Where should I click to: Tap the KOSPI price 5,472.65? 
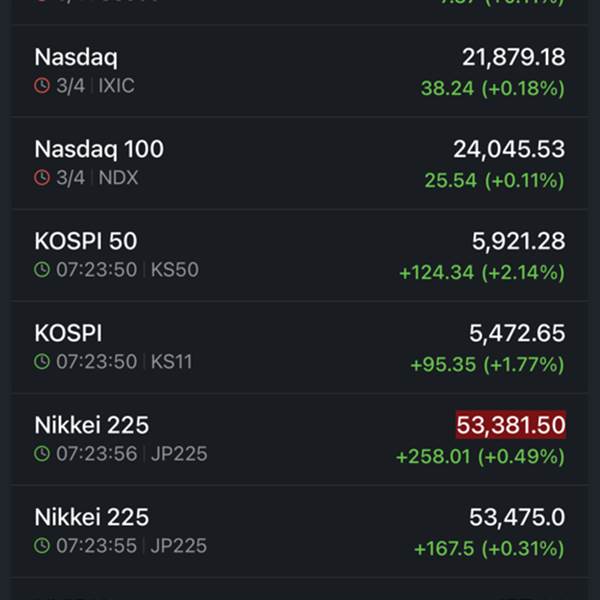[x=517, y=333]
